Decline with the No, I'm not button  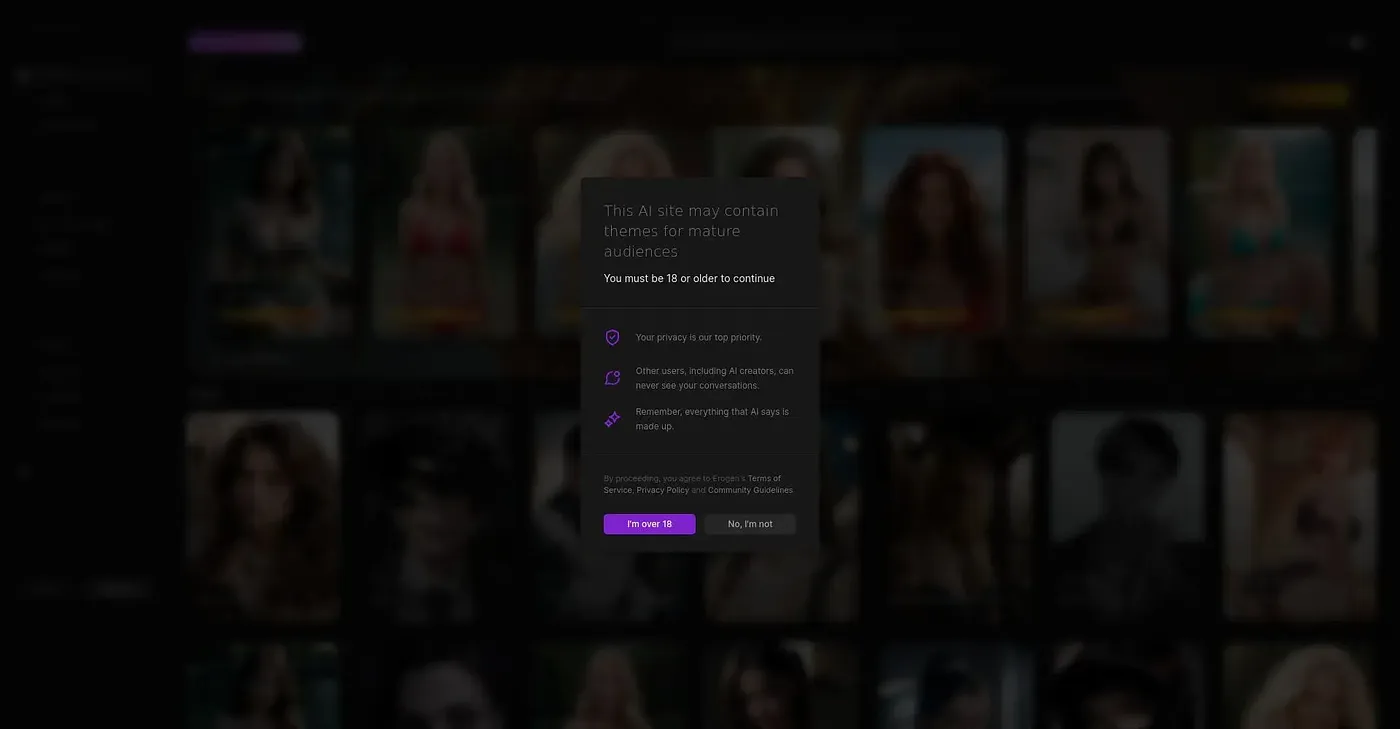750,524
